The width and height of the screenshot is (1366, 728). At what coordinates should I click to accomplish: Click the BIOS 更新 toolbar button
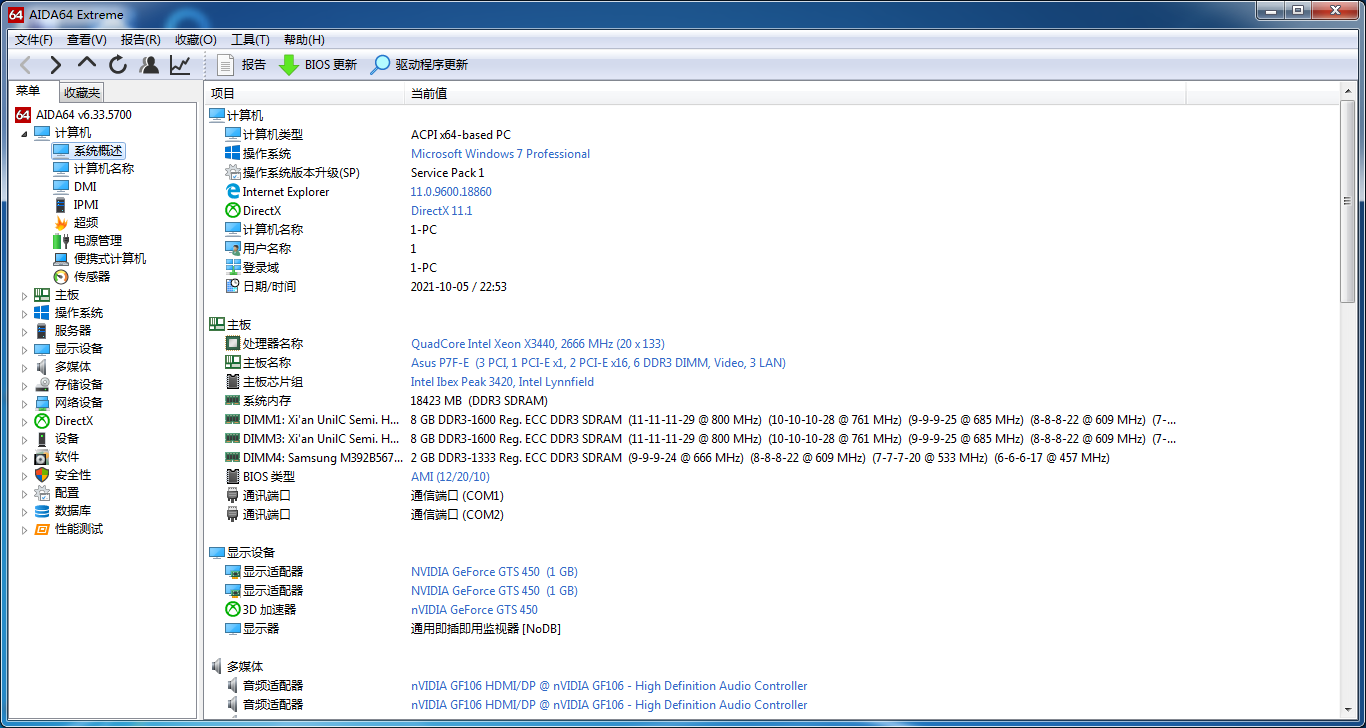(318, 65)
